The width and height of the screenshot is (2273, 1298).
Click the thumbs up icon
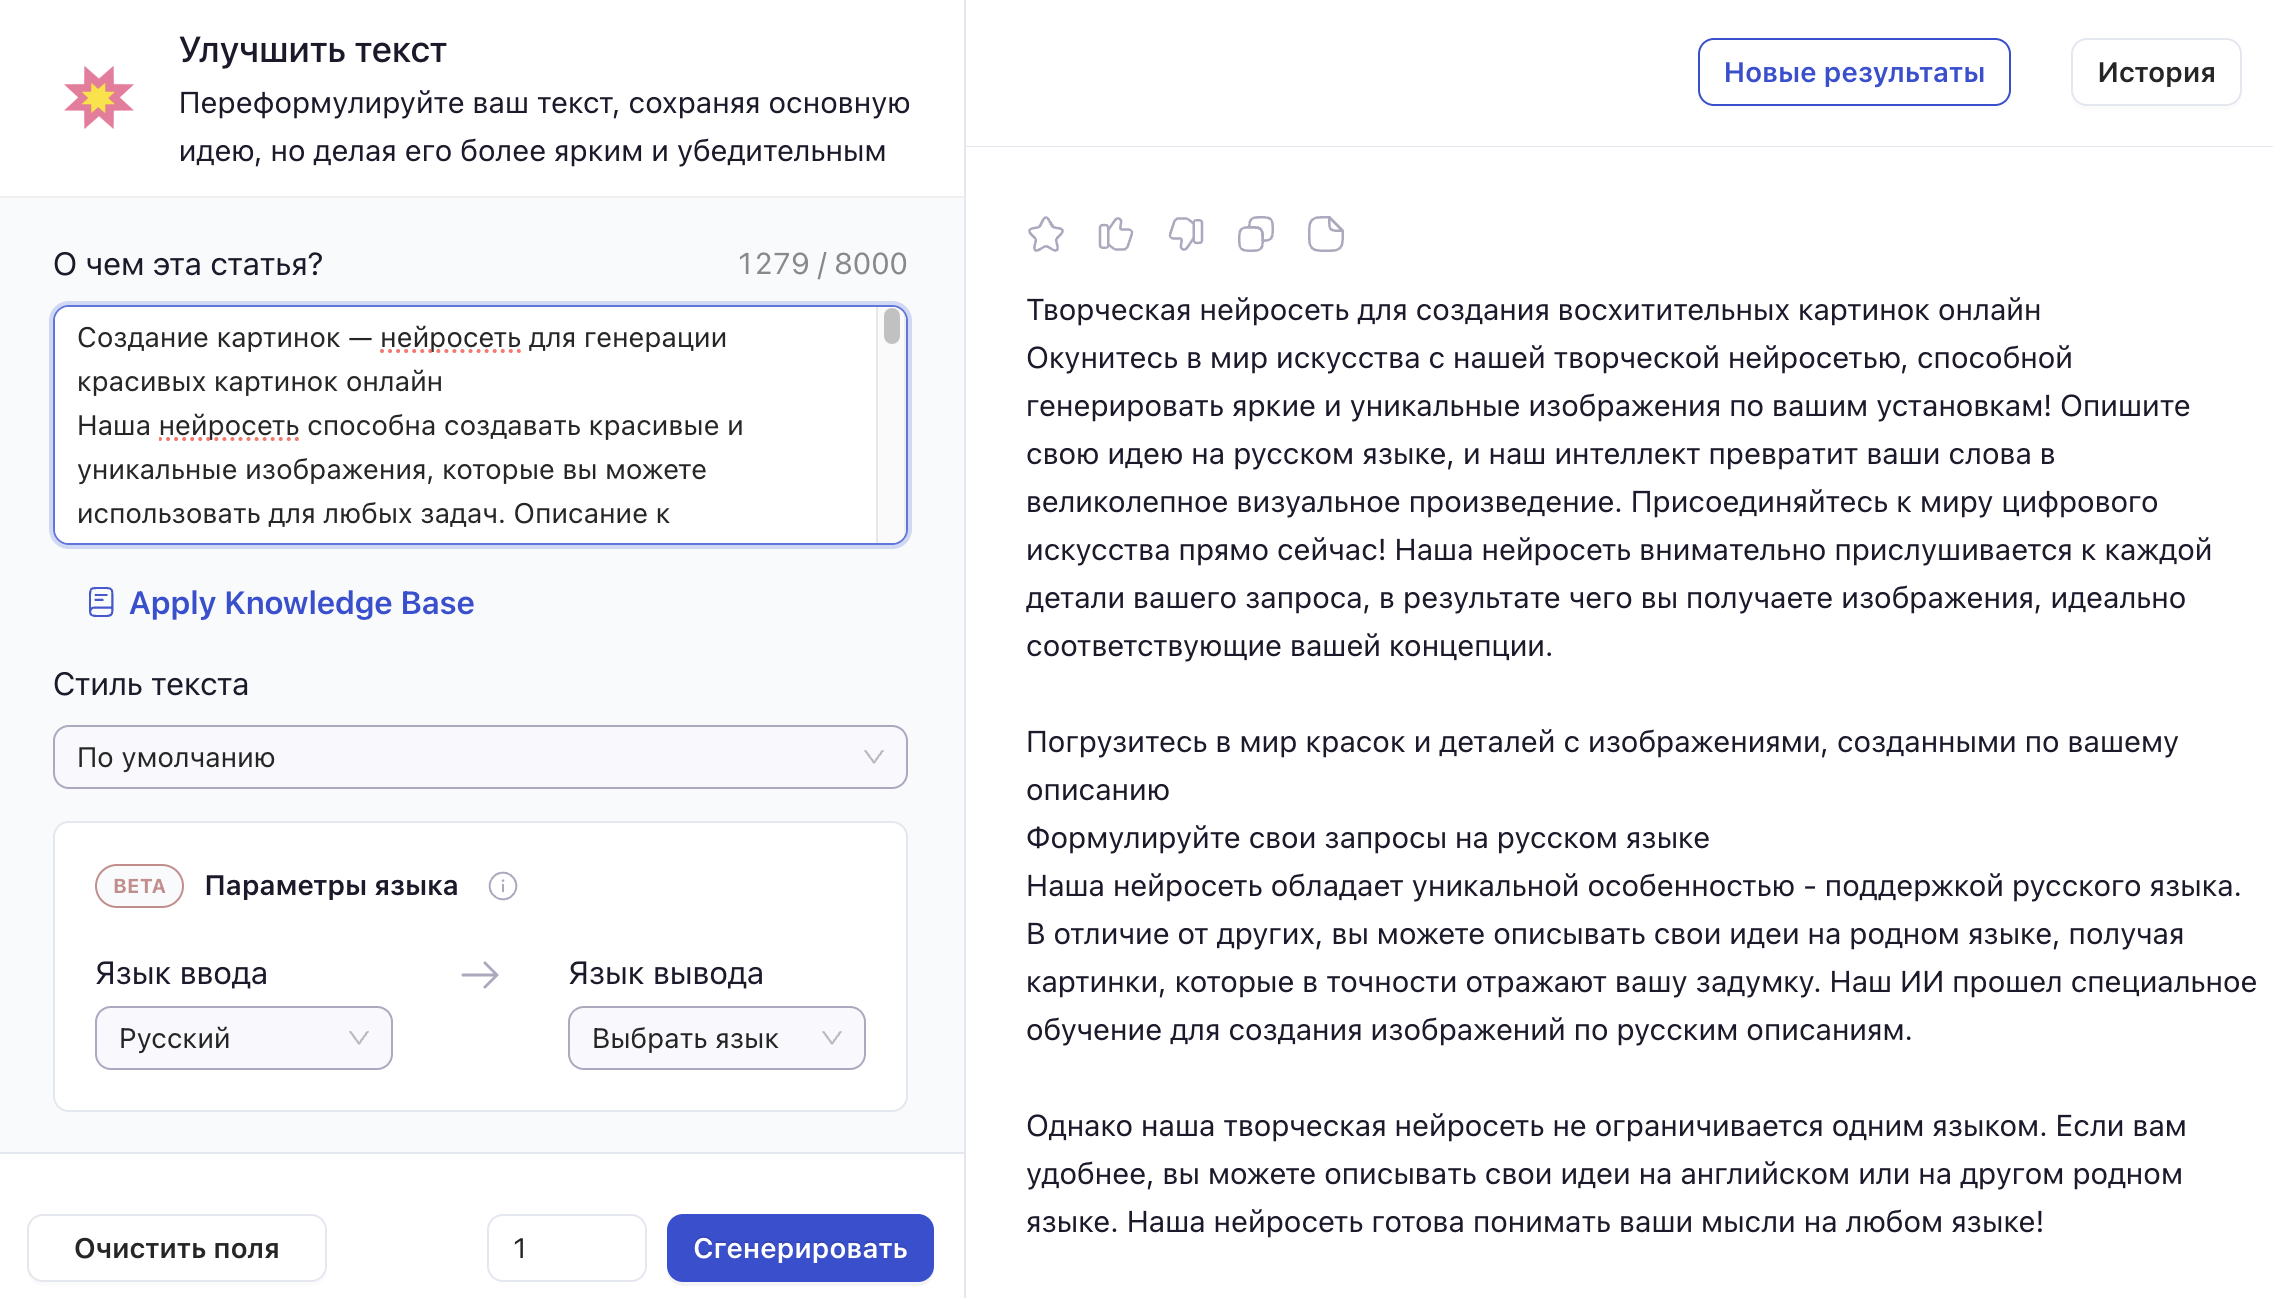tap(1115, 234)
